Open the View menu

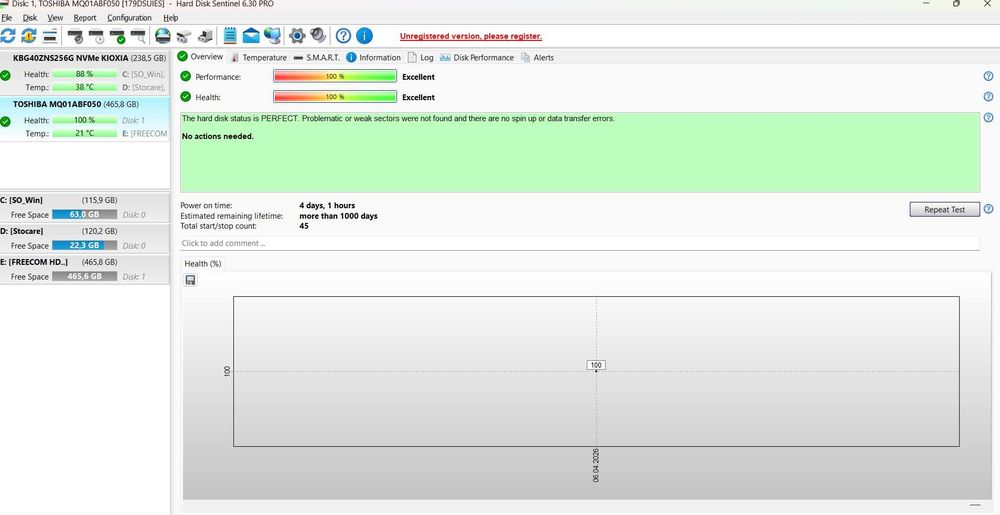pos(55,18)
